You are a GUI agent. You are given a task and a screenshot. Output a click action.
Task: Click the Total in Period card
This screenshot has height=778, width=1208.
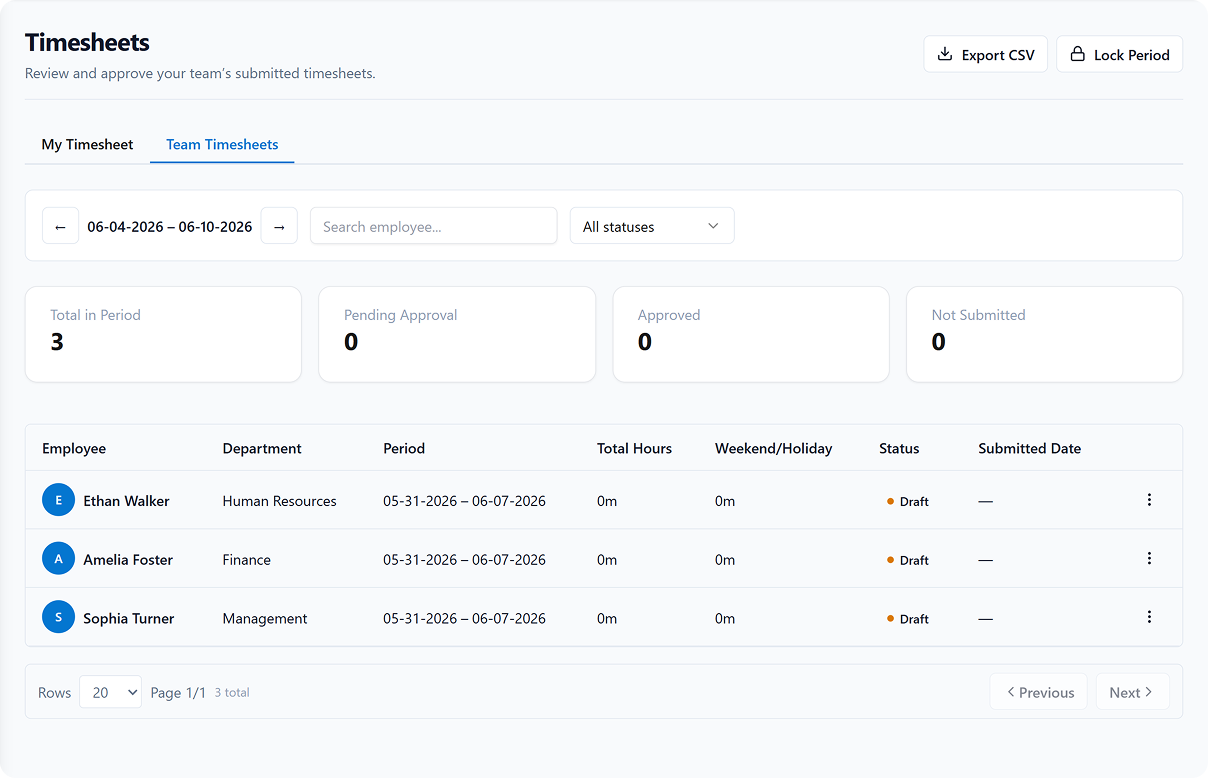163,334
